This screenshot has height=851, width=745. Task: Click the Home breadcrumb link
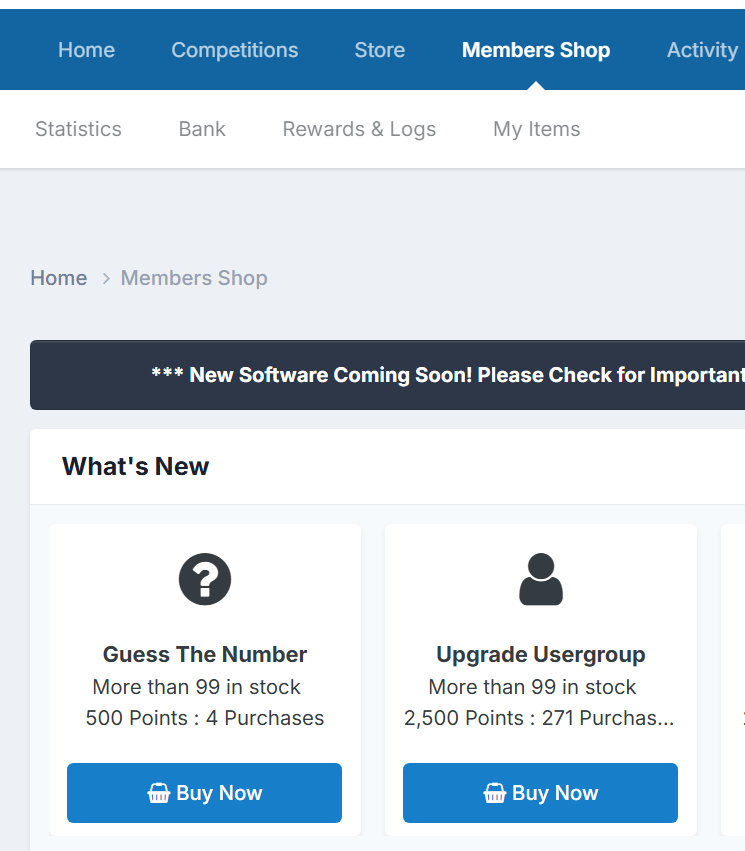(58, 278)
